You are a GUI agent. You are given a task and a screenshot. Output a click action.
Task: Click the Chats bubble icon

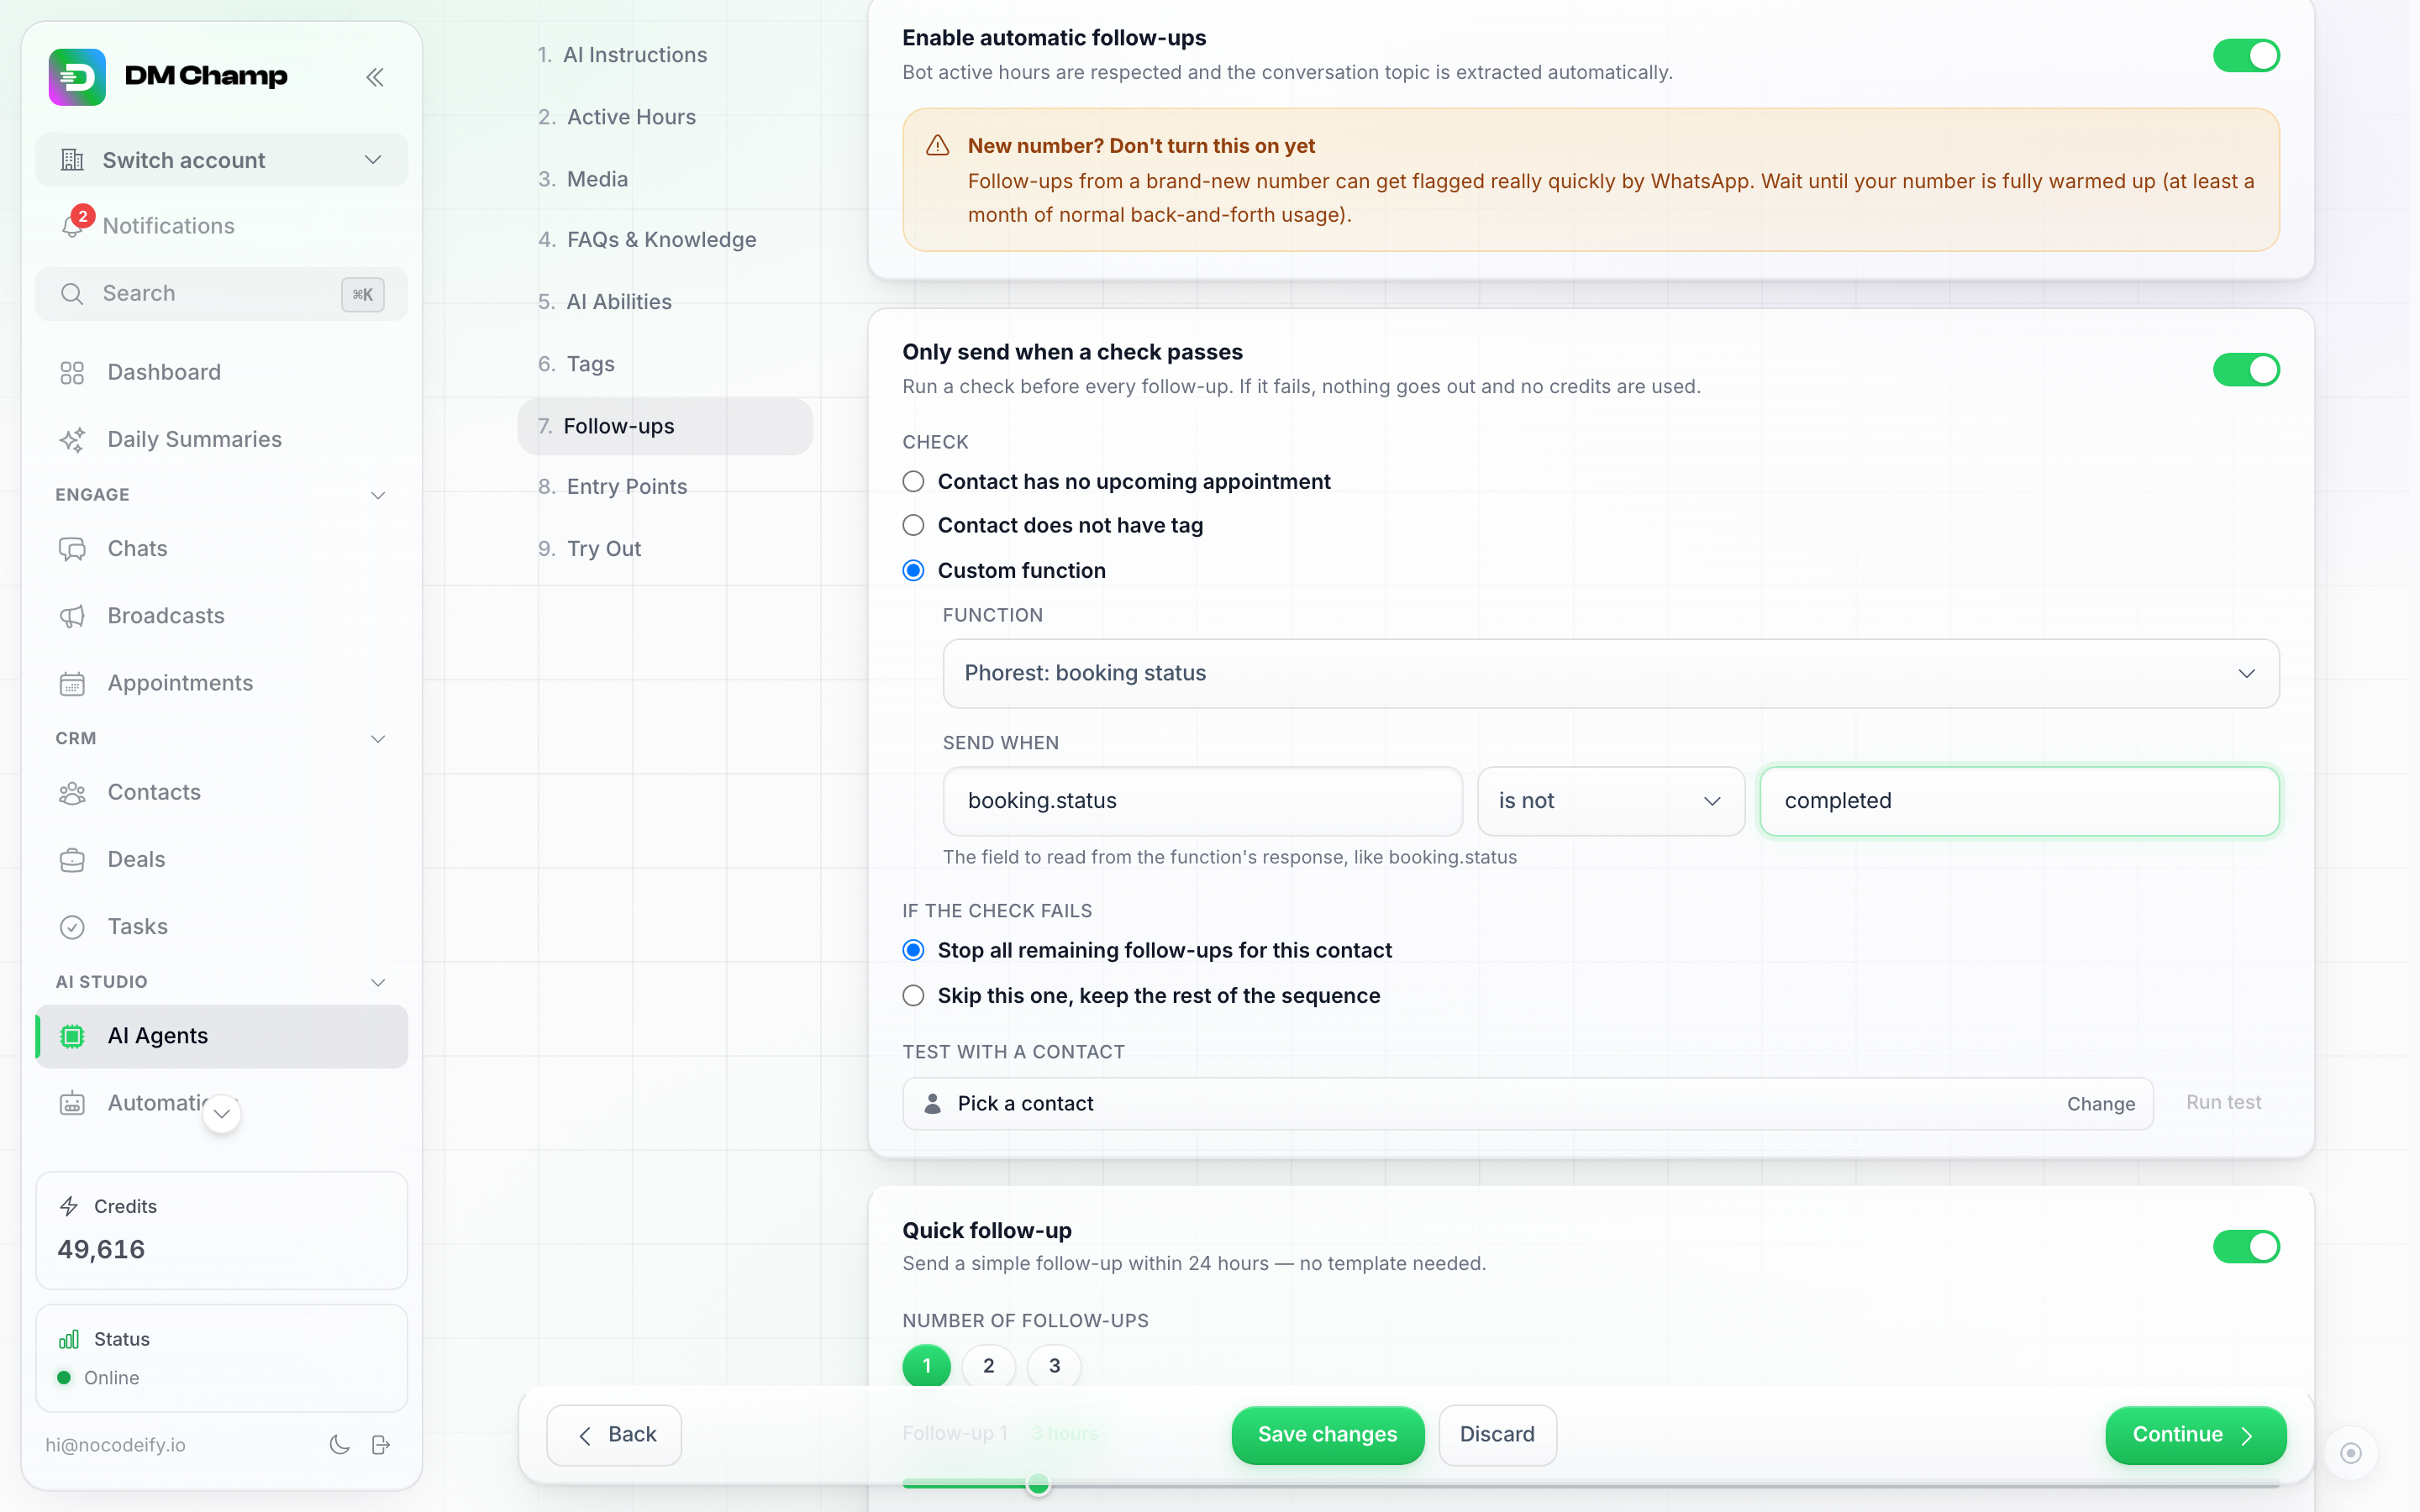[72, 548]
